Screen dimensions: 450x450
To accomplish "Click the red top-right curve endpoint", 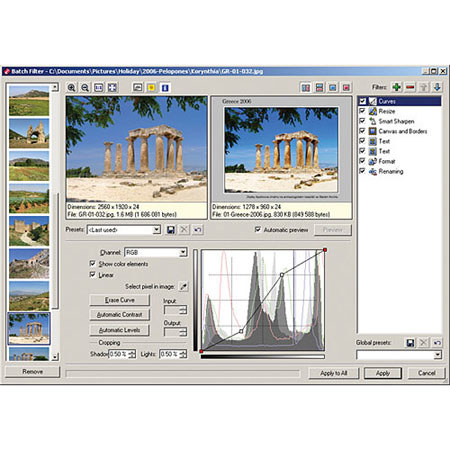I will click(x=325, y=250).
